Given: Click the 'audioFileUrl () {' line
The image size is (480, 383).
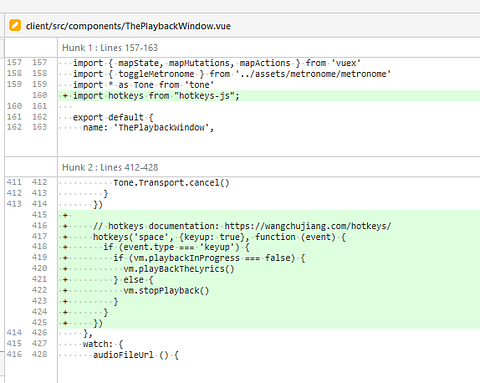Looking at the screenshot, I should [136, 355].
